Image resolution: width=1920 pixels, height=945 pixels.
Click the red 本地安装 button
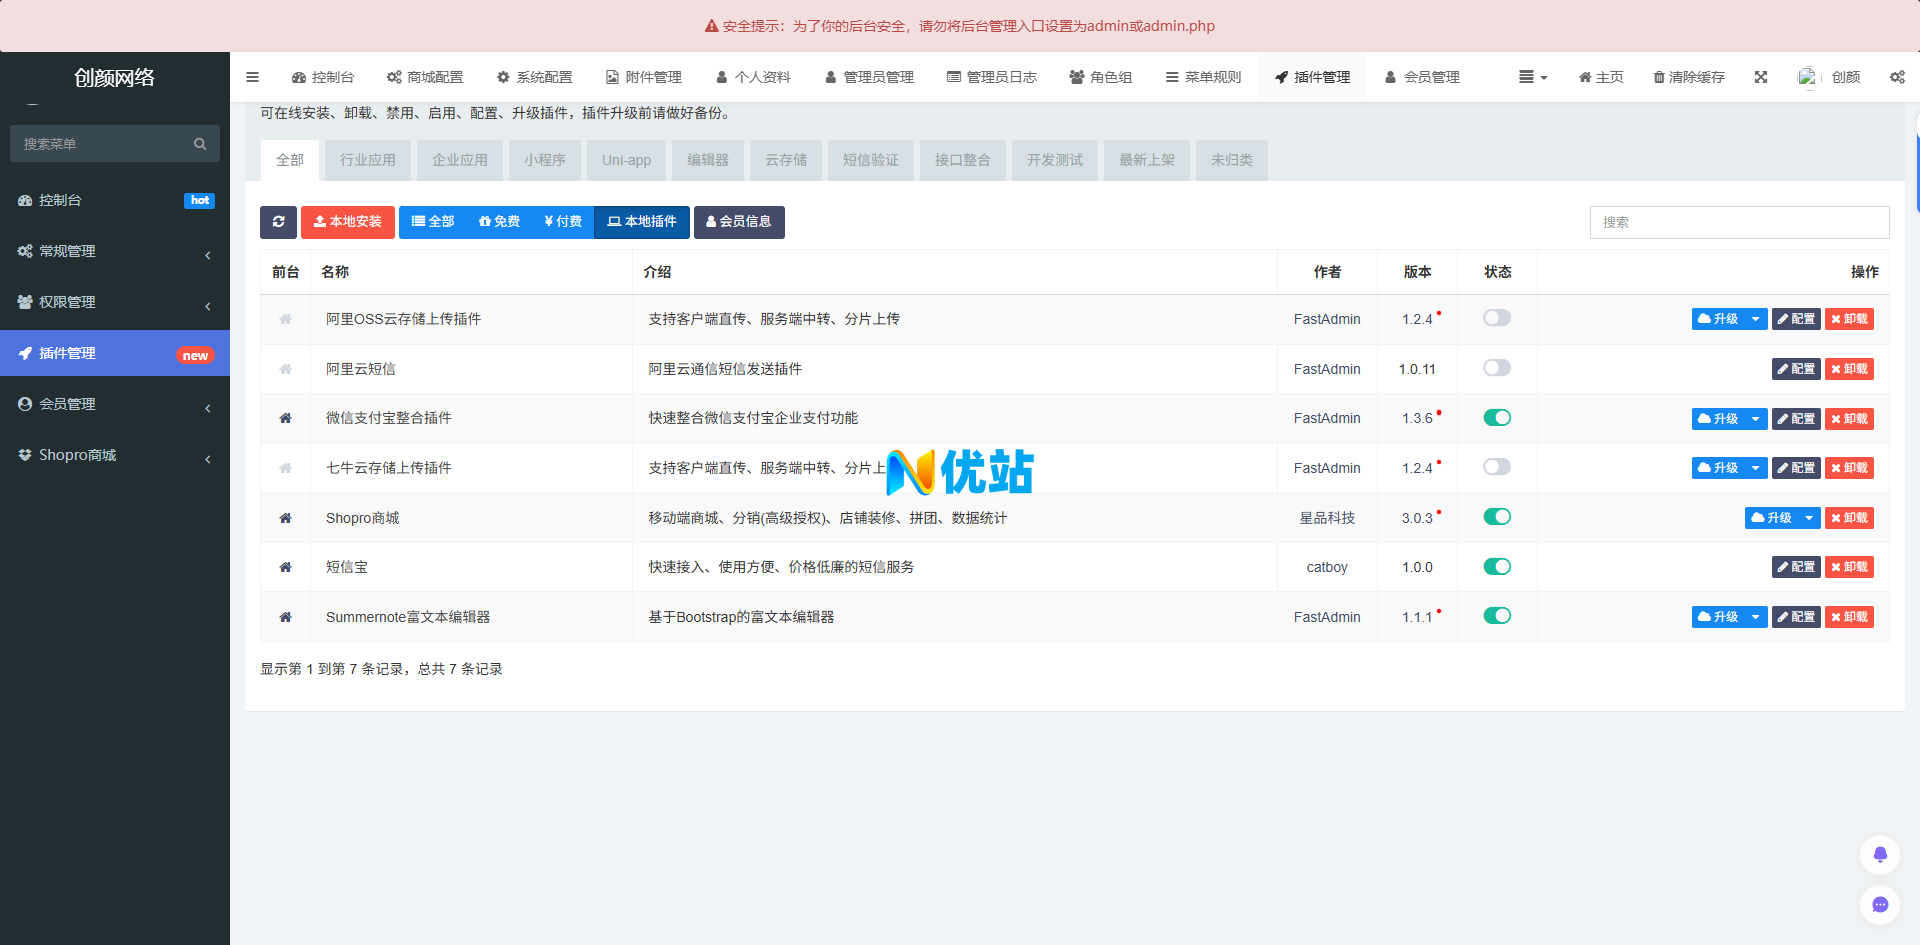pyautogui.click(x=348, y=222)
